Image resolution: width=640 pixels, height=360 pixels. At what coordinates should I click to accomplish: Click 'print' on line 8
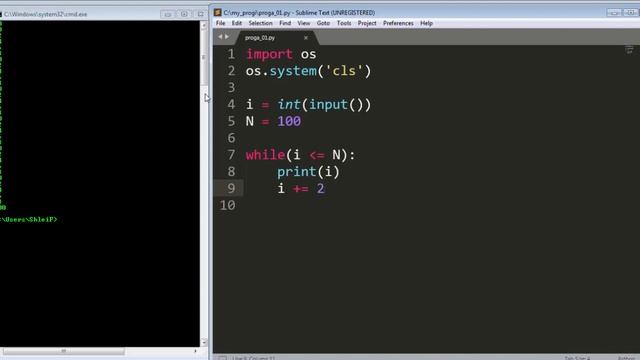pyautogui.click(x=297, y=172)
